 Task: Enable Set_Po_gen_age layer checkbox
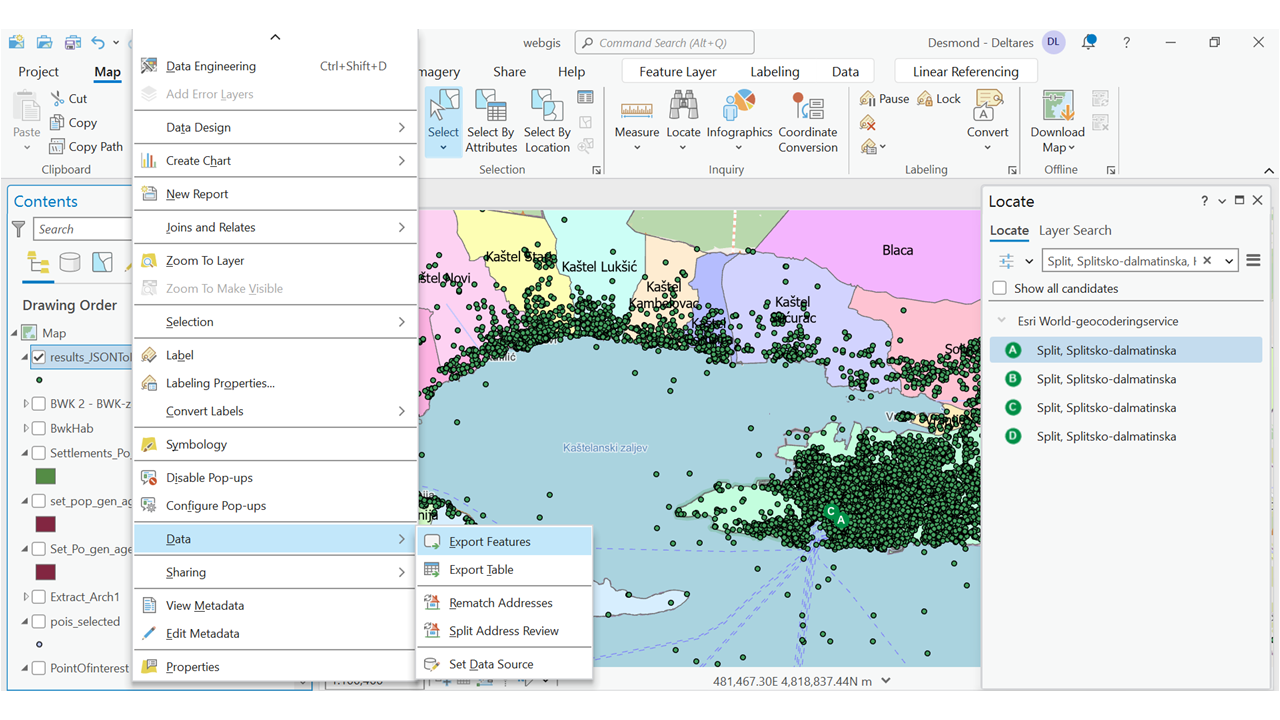point(39,549)
